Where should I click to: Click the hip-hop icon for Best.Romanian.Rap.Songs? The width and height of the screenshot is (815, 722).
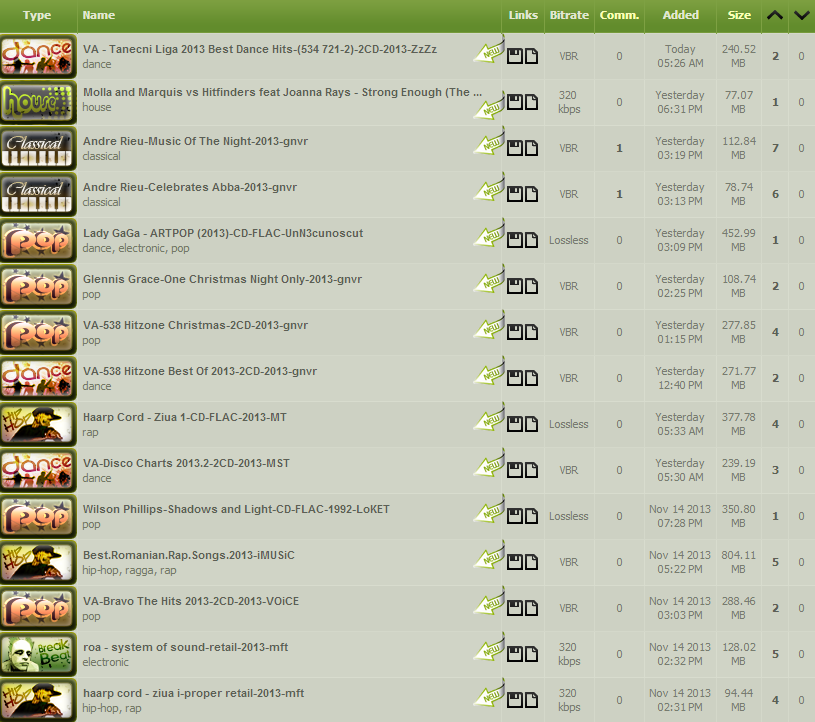[x=37, y=562]
